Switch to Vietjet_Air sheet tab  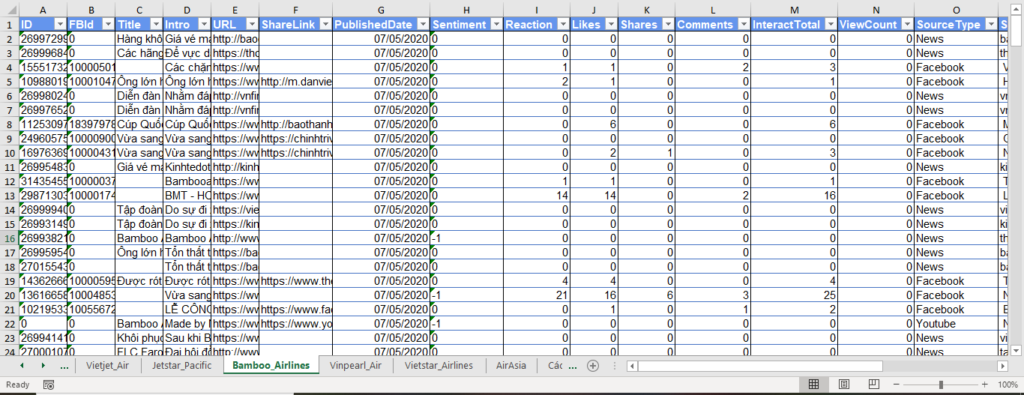tap(108, 366)
